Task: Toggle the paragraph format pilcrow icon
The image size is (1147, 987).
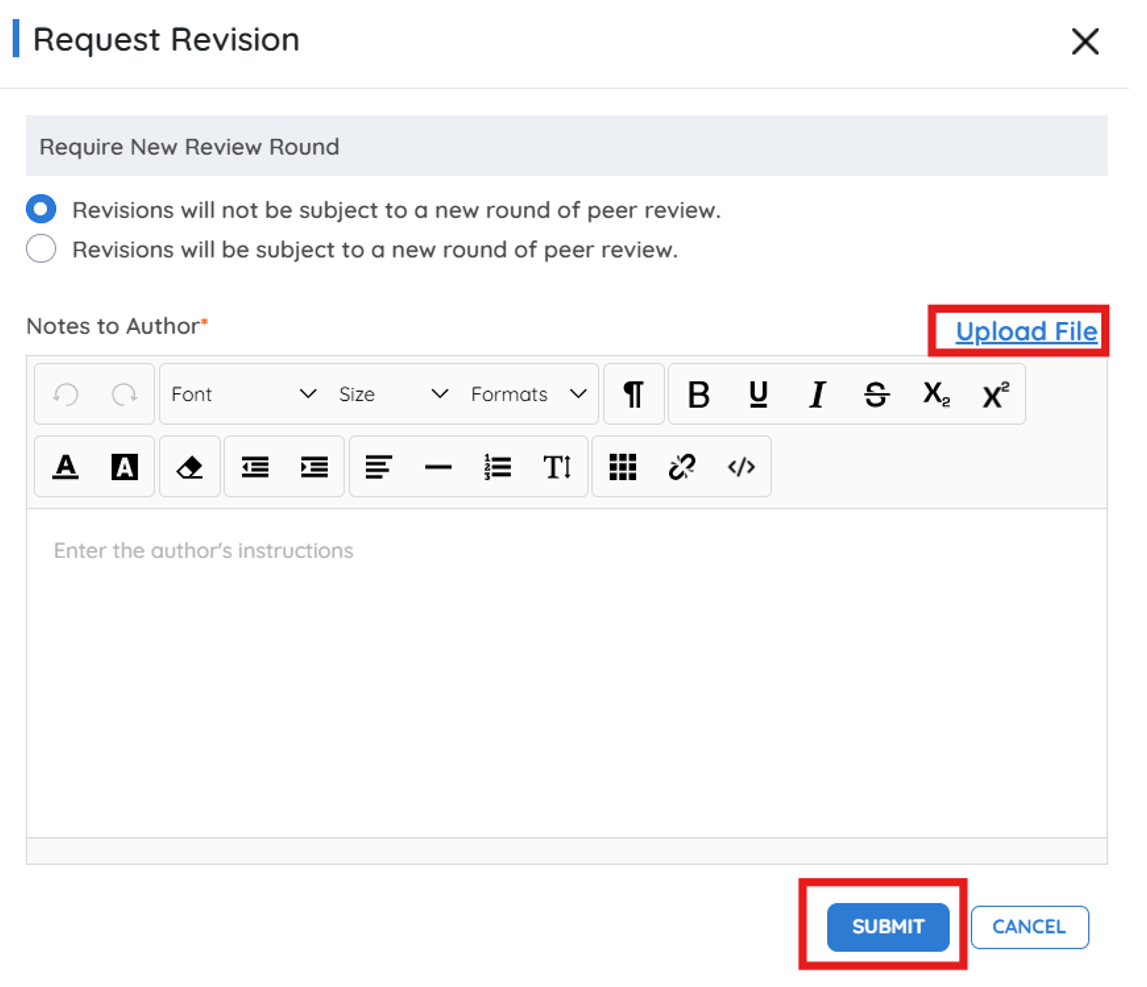Action: tap(633, 395)
